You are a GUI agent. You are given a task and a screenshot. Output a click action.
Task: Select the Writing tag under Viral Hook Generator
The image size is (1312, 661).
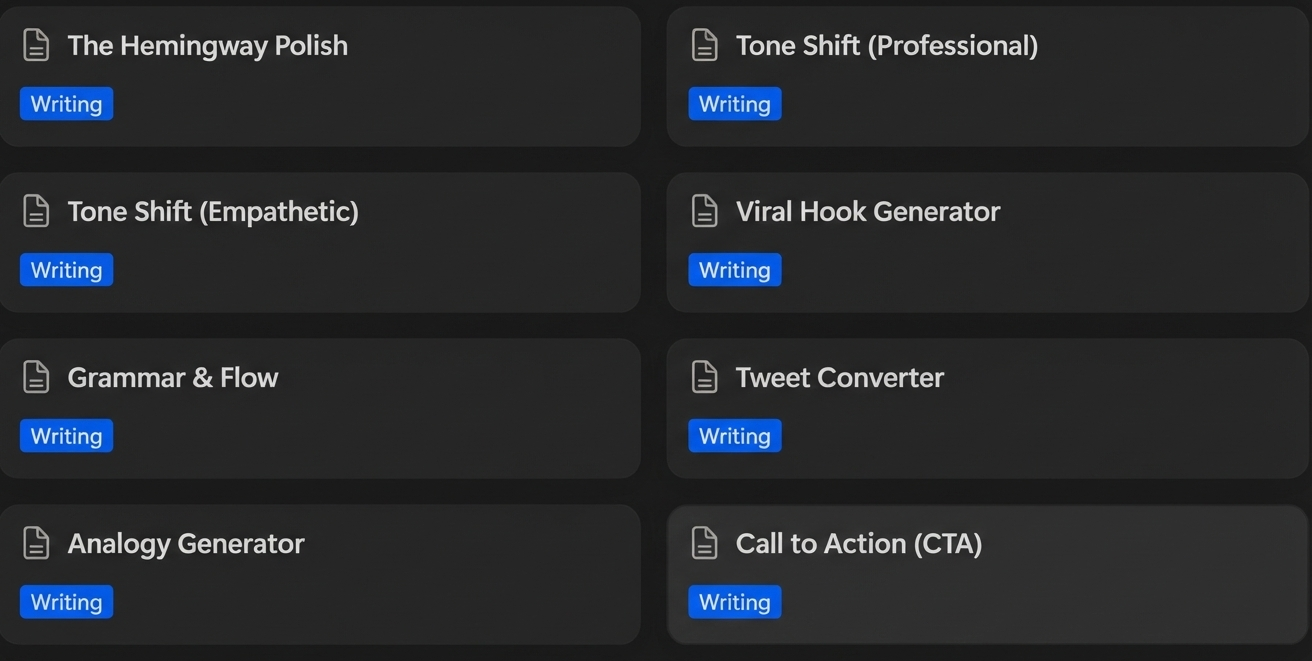[x=735, y=269]
